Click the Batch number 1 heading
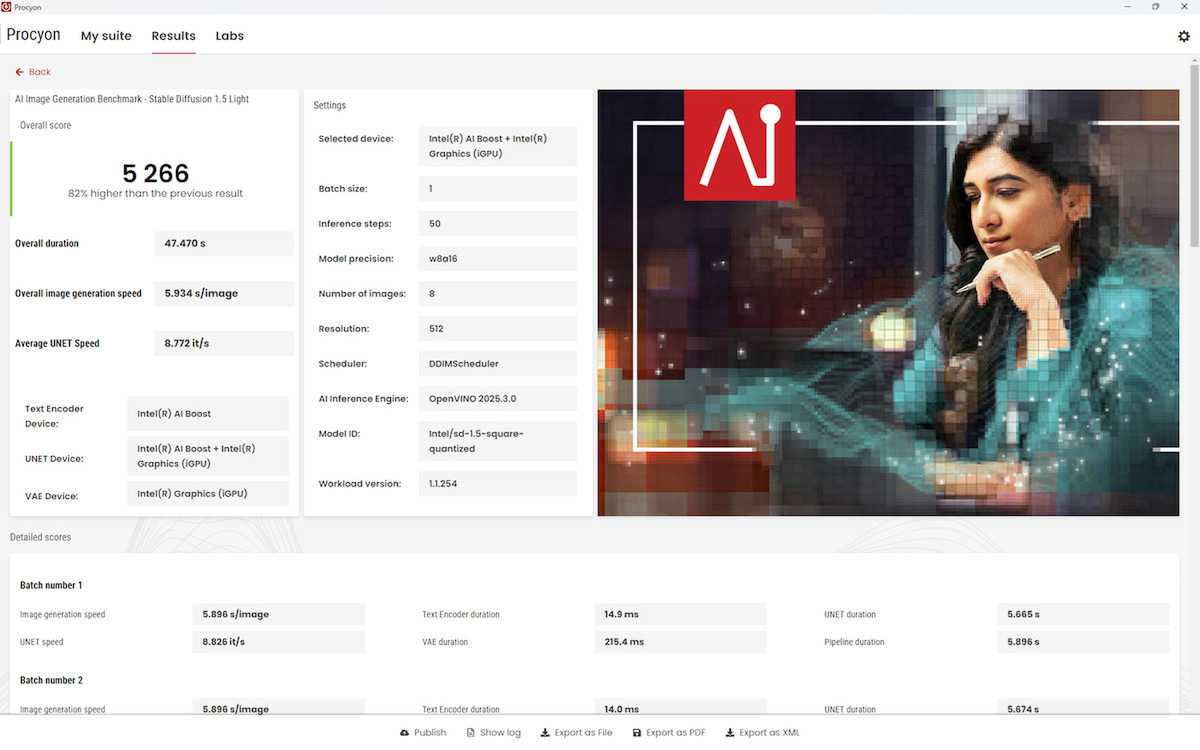Image resolution: width=1200 pixels, height=750 pixels. pyautogui.click(x=51, y=585)
